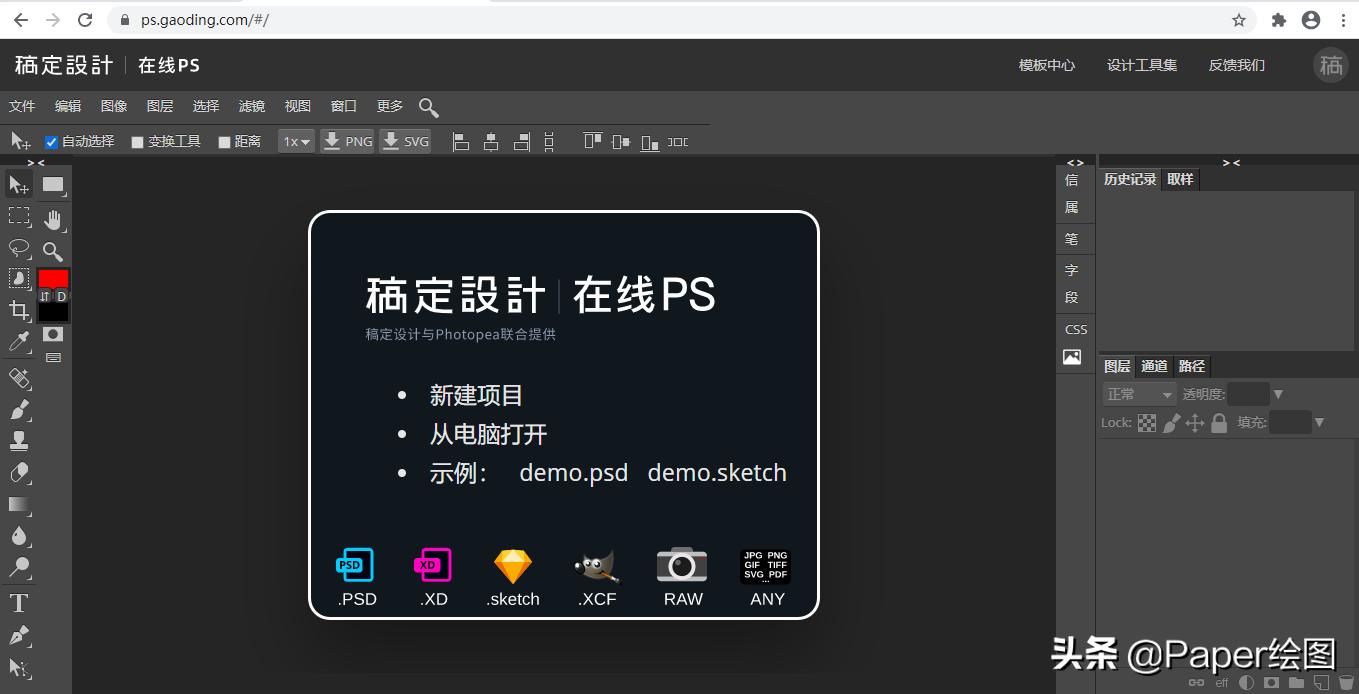
Task: Select the Gradient tool
Action: click(x=17, y=504)
